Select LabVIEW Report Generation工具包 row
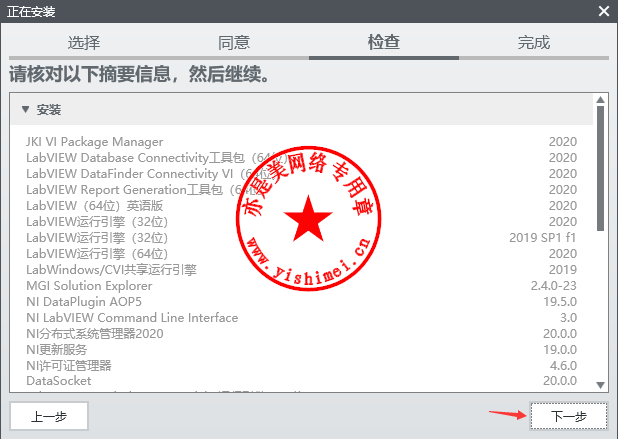This screenshot has width=618, height=439. click(x=302, y=190)
